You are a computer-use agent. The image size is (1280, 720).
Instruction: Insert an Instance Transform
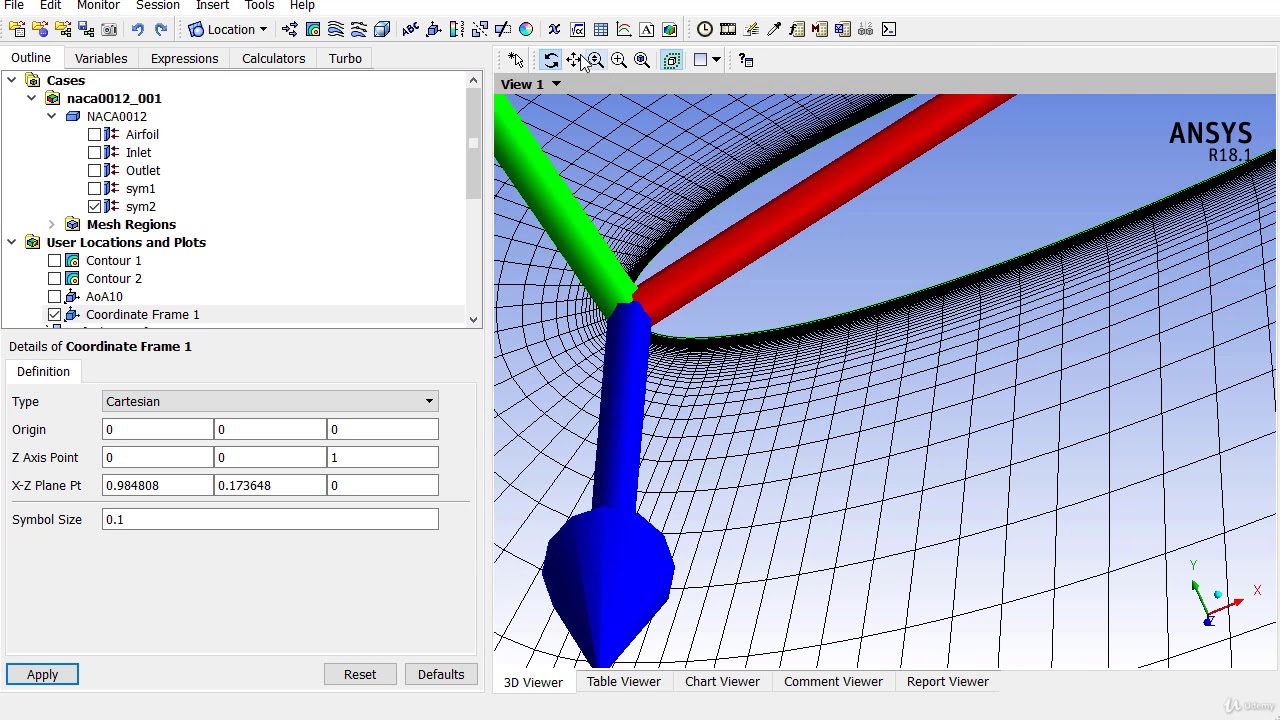pyautogui.click(x=480, y=29)
